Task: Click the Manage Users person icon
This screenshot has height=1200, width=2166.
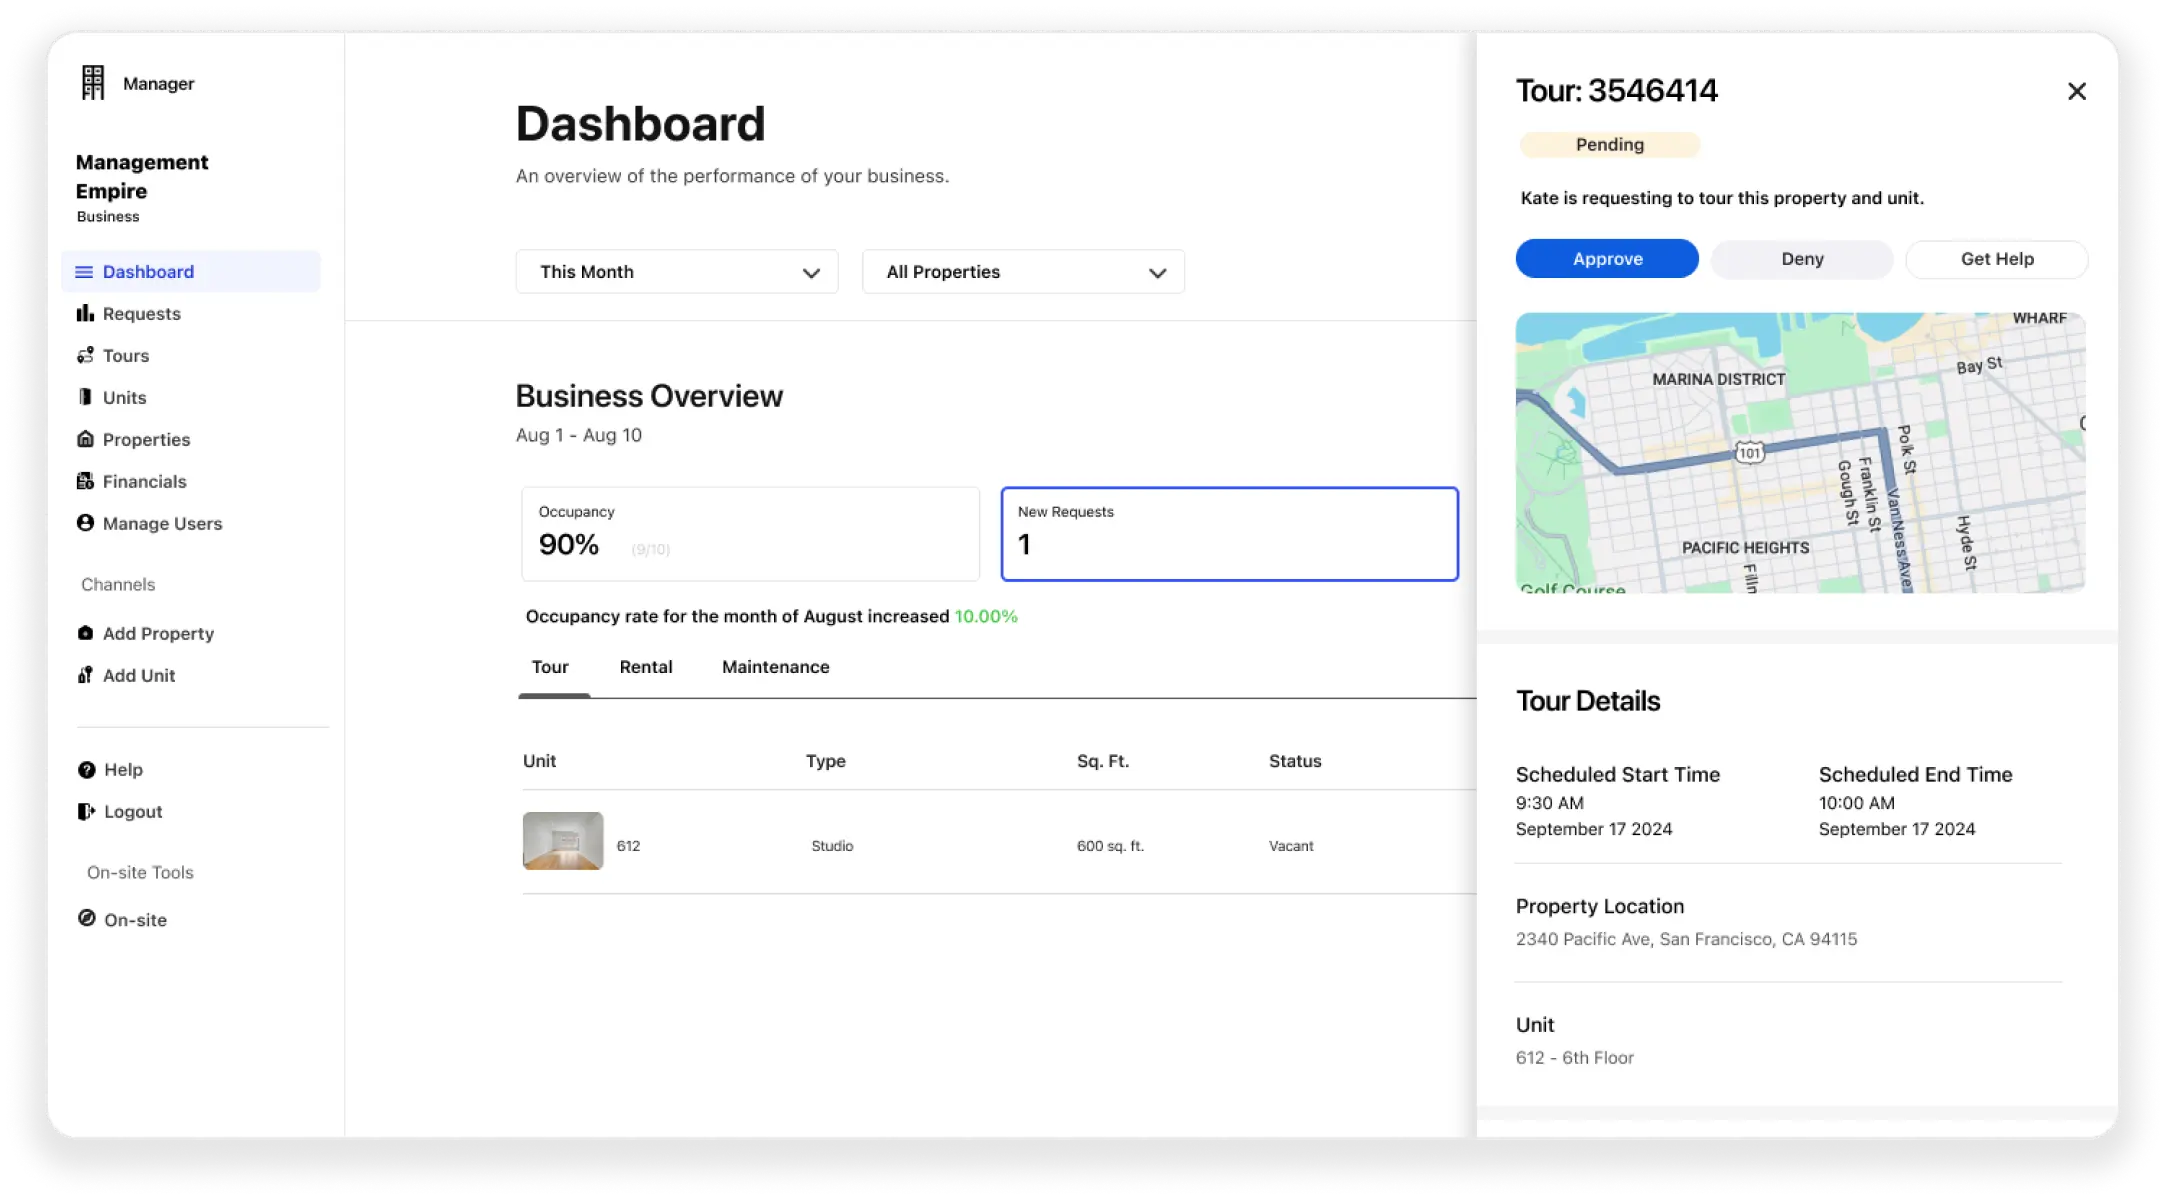Action: pyautogui.click(x=85, y=523)
